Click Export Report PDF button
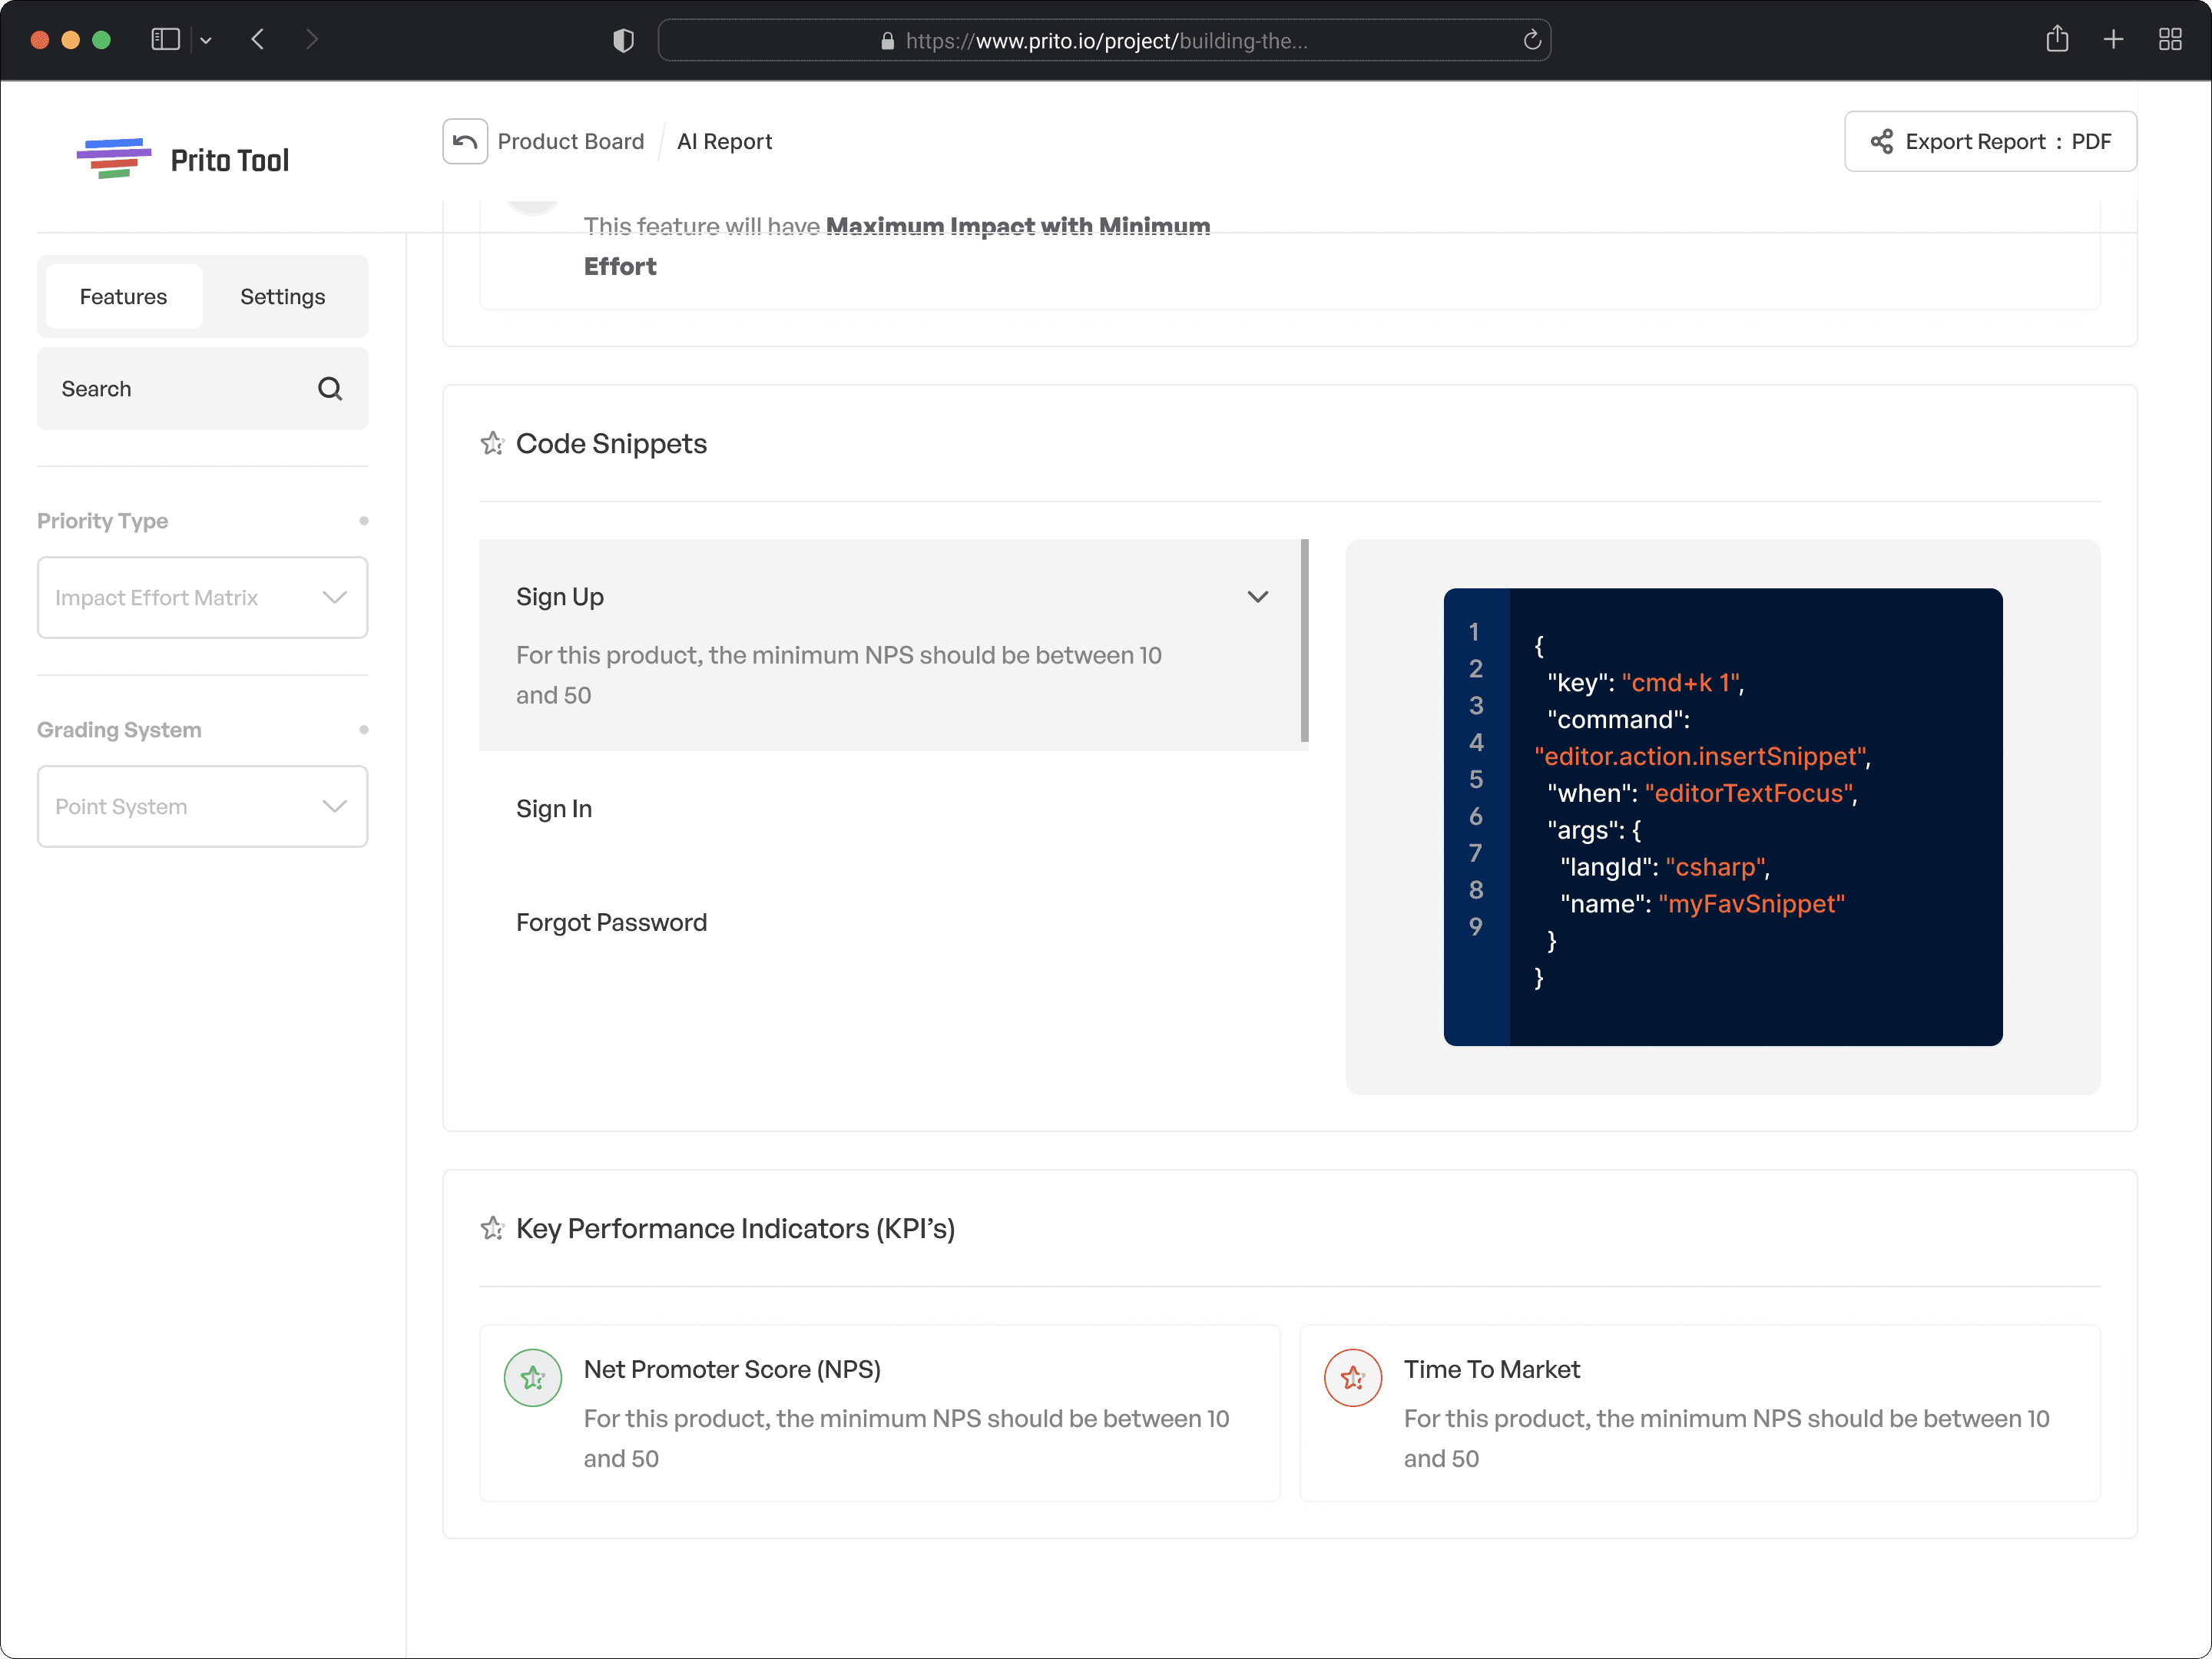Viewport: 2212px width, 1659px height. click(x=1990, y=142)
